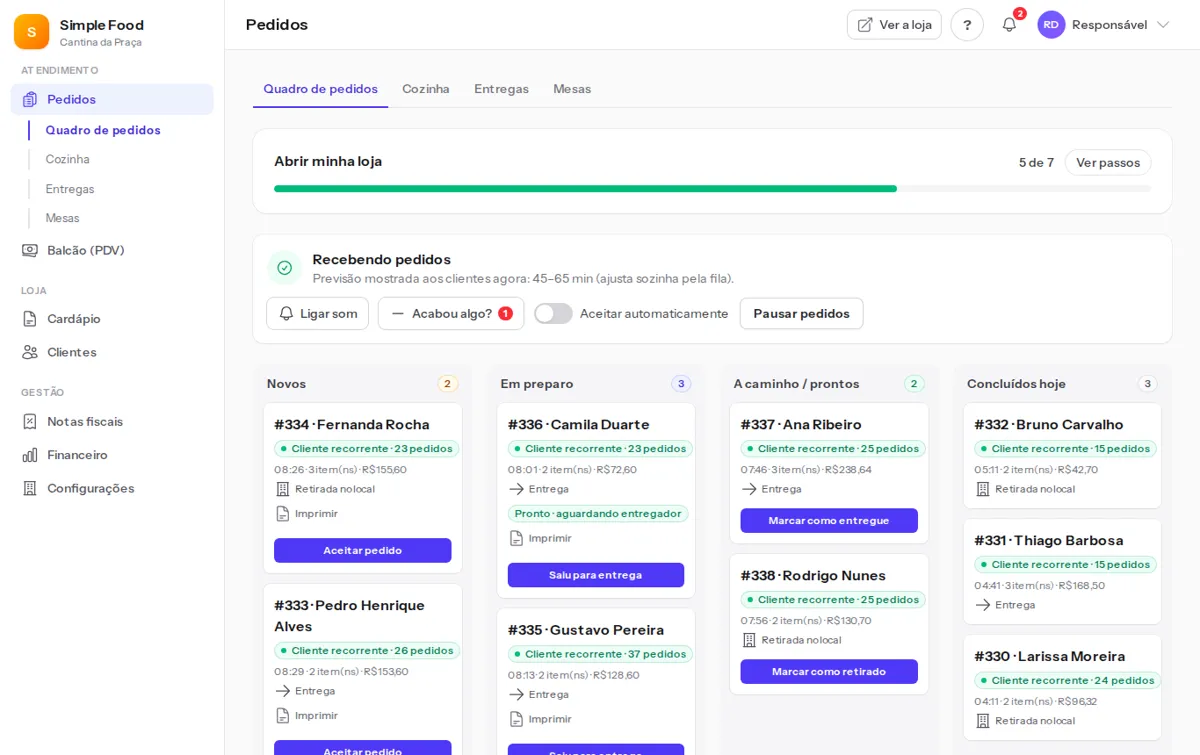This screenshot has width=1200, height=755.
Task: Click the Abrir minha loja progress bar
Action: (x=712, y=188)
